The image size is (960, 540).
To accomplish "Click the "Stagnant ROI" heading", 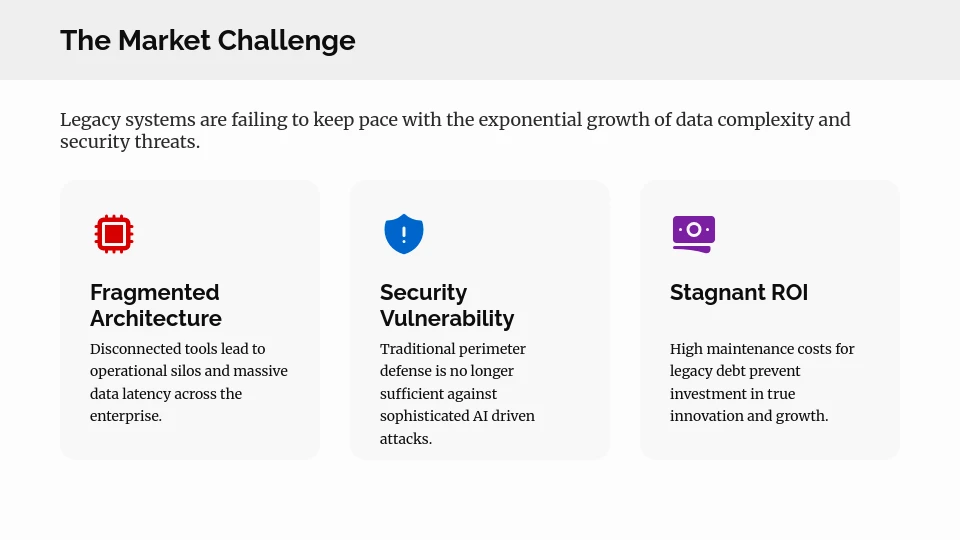I will [739, 292].
